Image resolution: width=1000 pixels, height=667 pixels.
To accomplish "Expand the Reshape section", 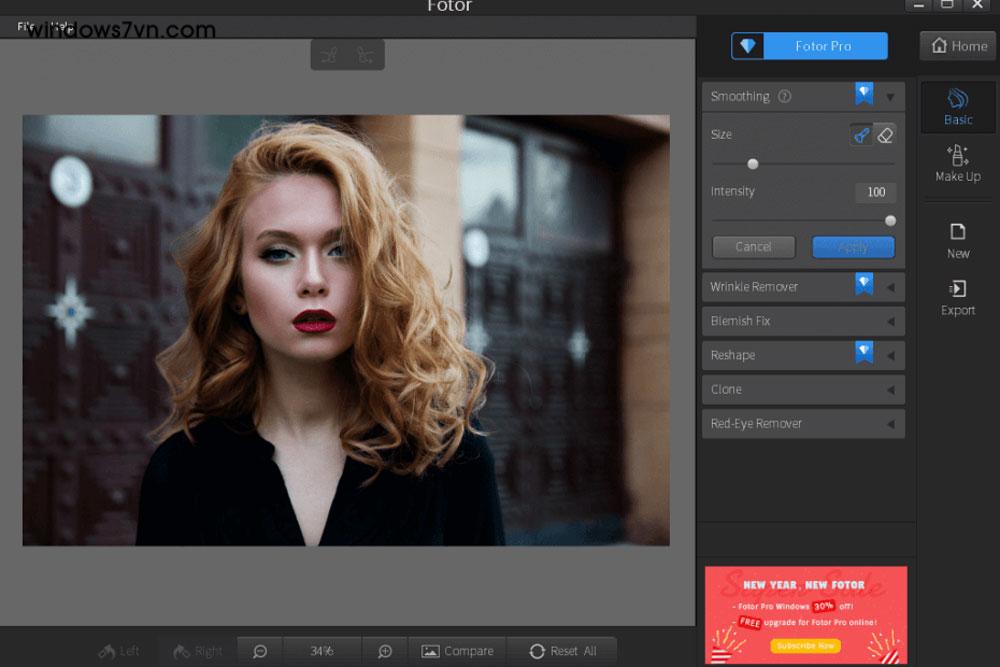I will pos(890,355).
